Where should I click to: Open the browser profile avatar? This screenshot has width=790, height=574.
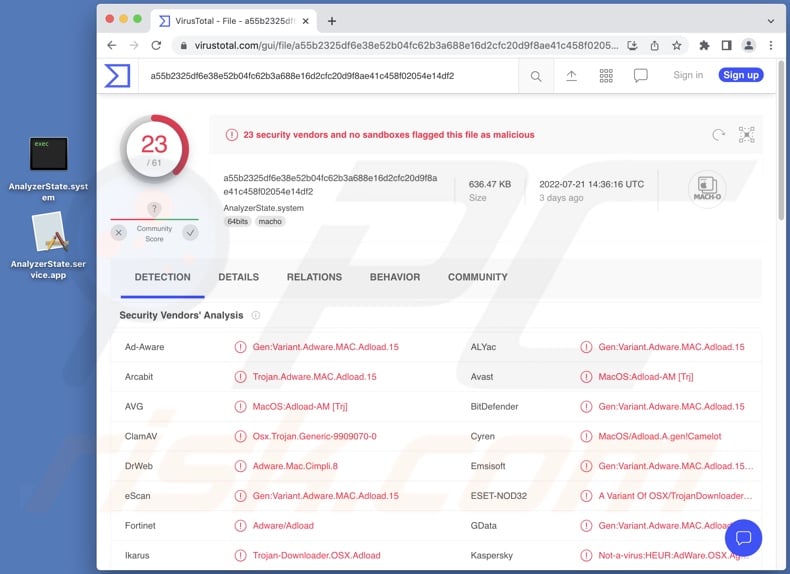pos(749,46)
